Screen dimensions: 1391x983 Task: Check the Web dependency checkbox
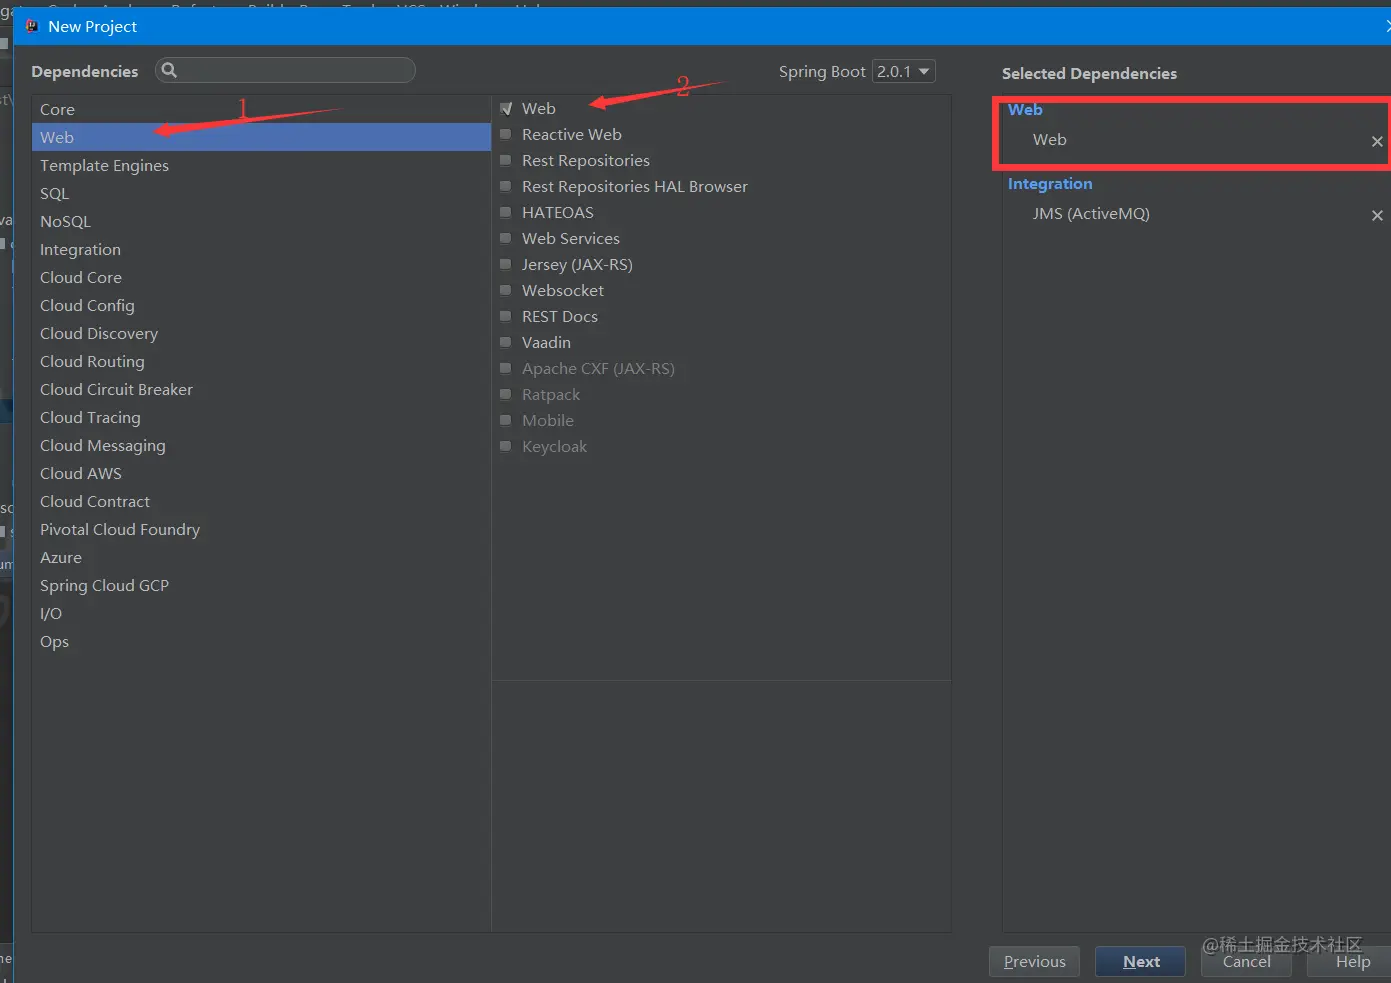pos(506,109)
